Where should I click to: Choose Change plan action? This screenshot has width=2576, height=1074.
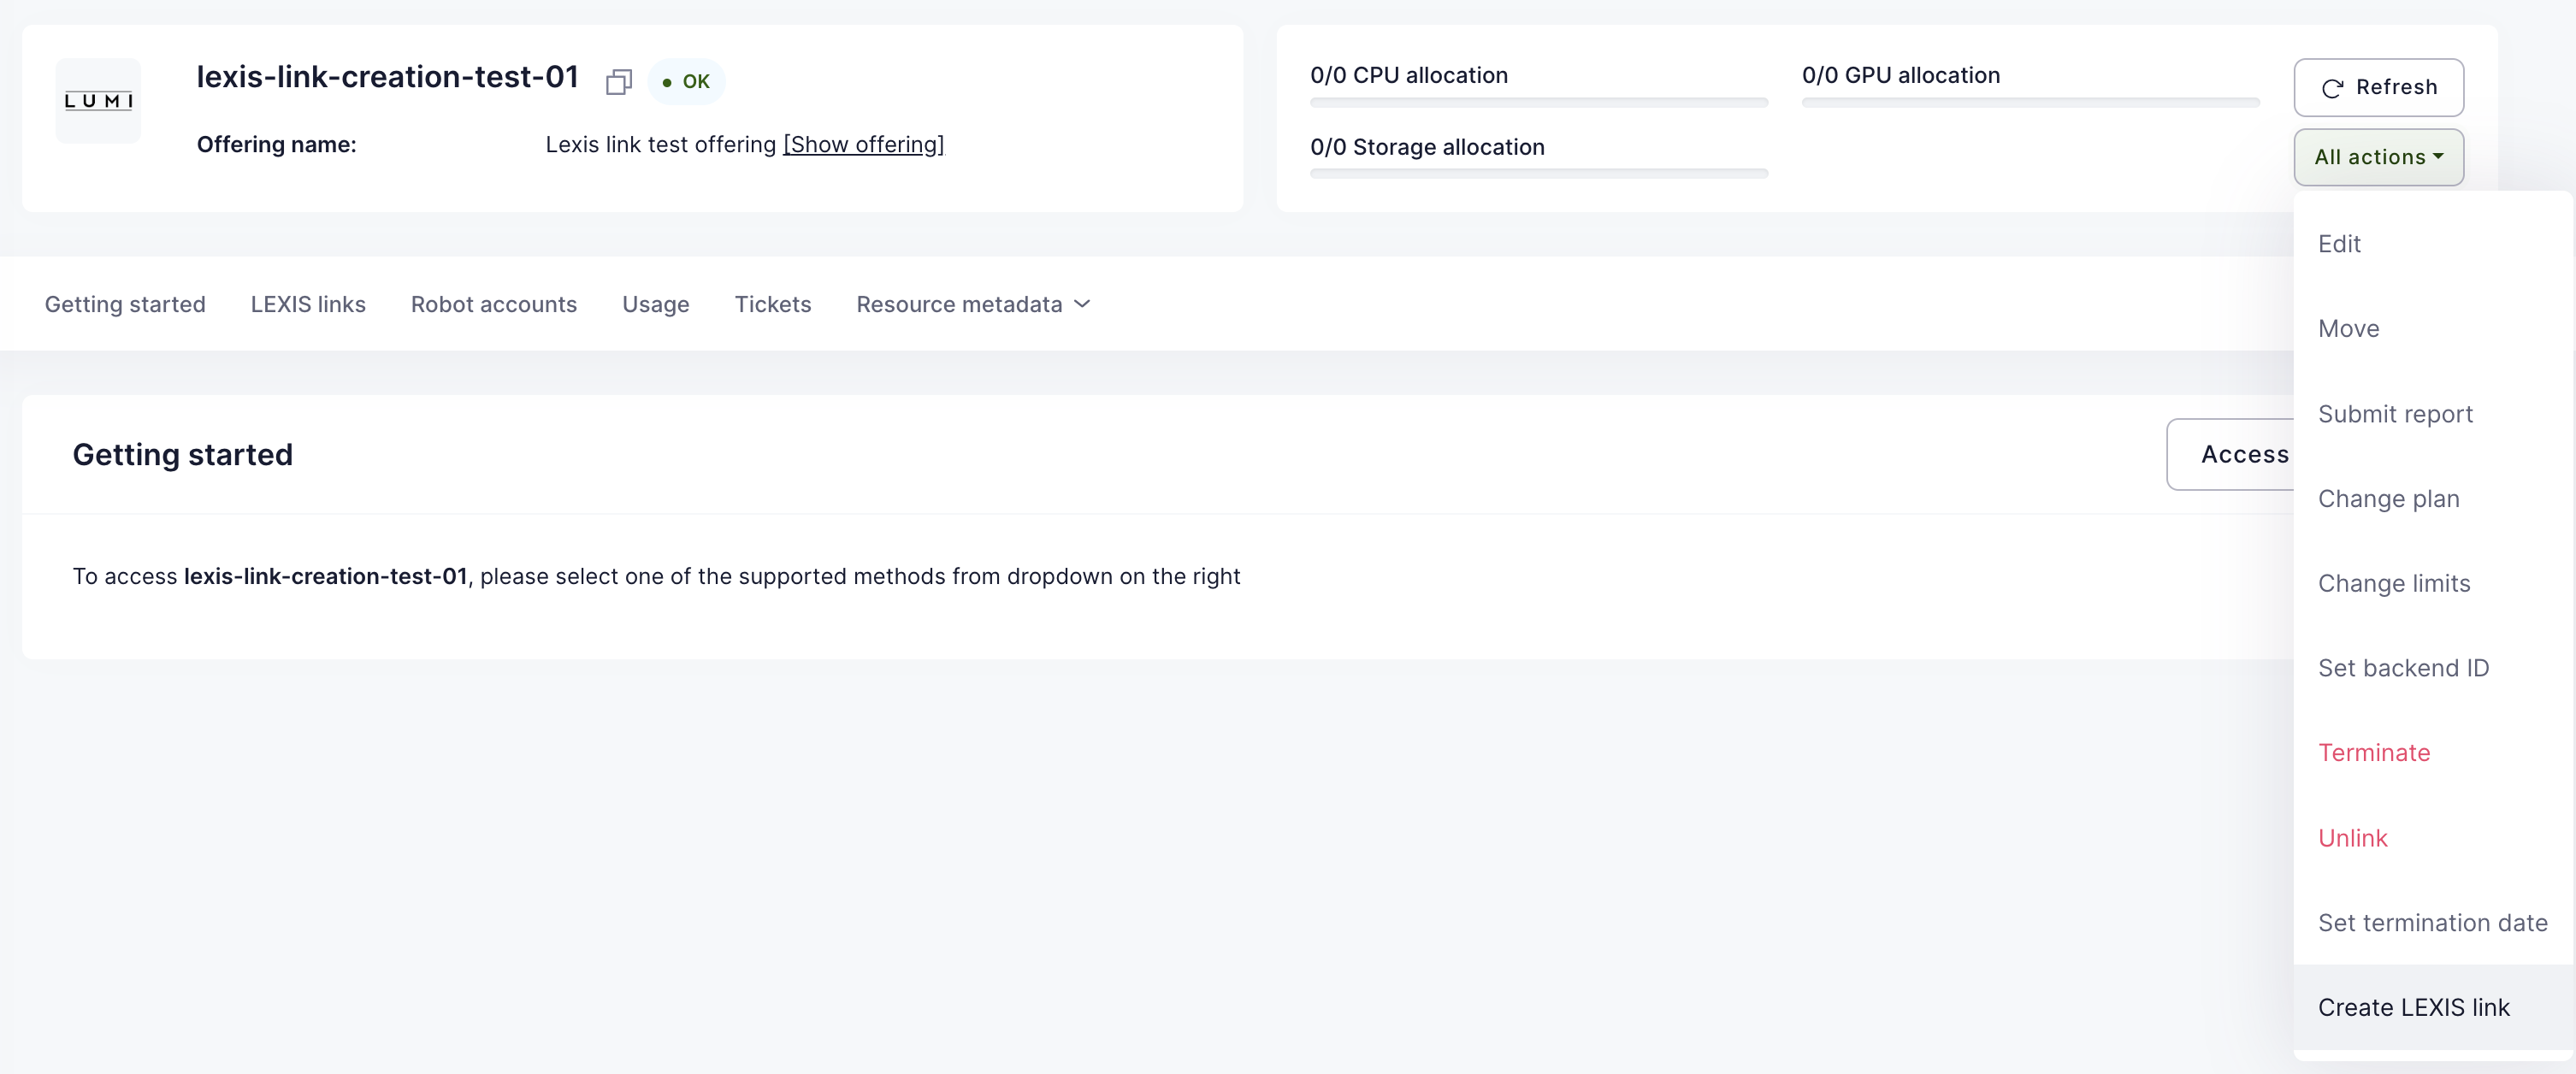[x=2388, y=499]
